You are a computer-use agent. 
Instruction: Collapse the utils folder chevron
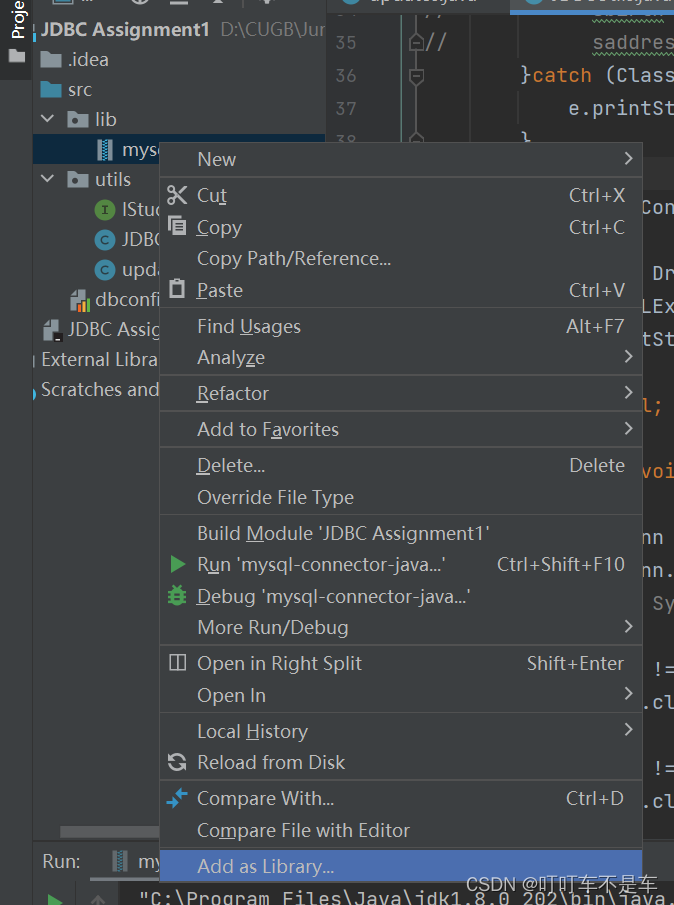[46, 179]
